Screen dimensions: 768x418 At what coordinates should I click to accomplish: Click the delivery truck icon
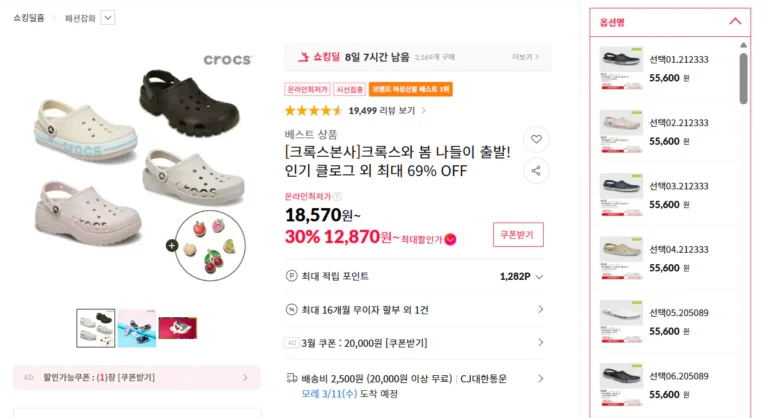click(291, 379)
